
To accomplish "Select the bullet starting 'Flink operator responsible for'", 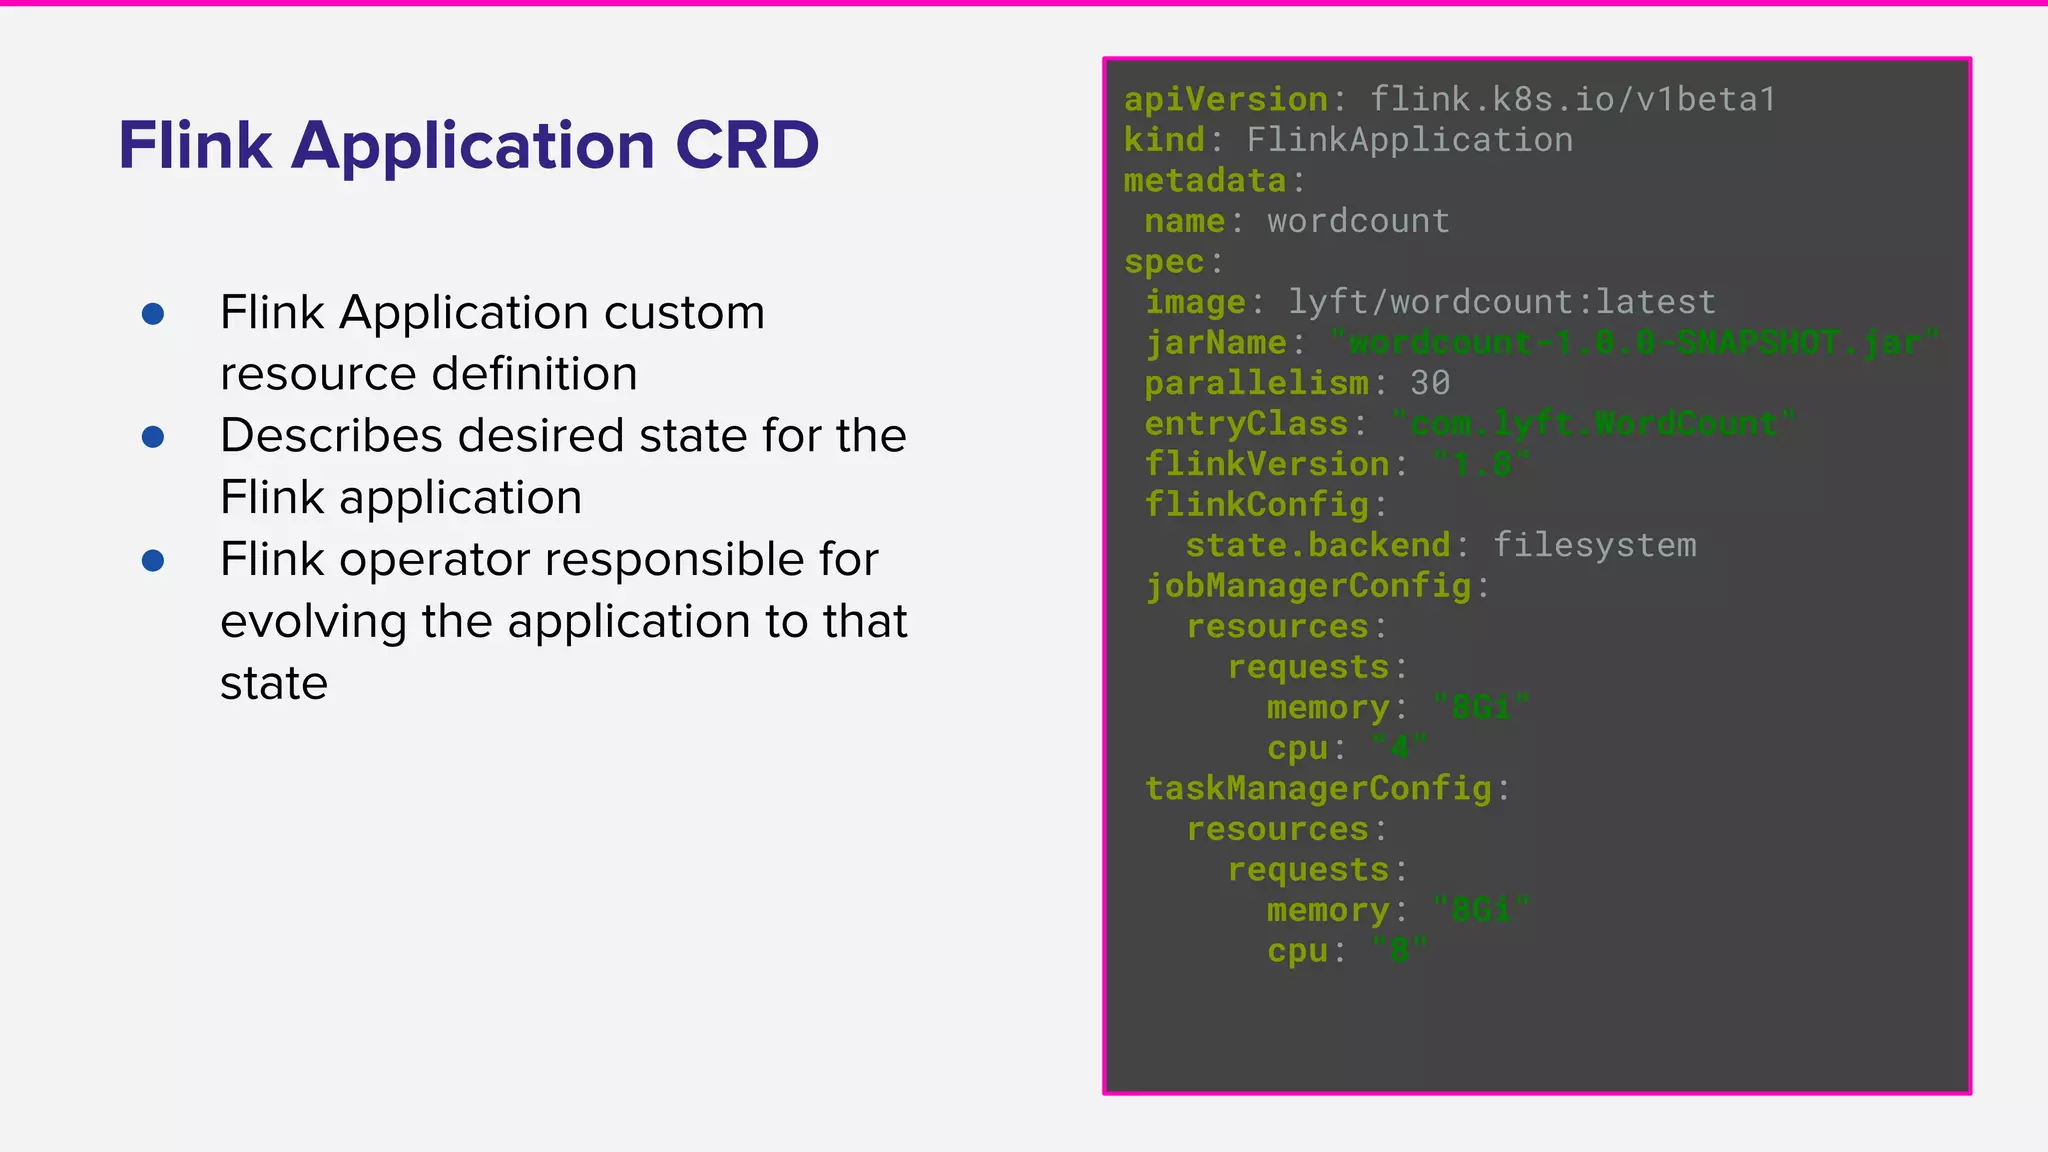I will [x=564, y=621].
